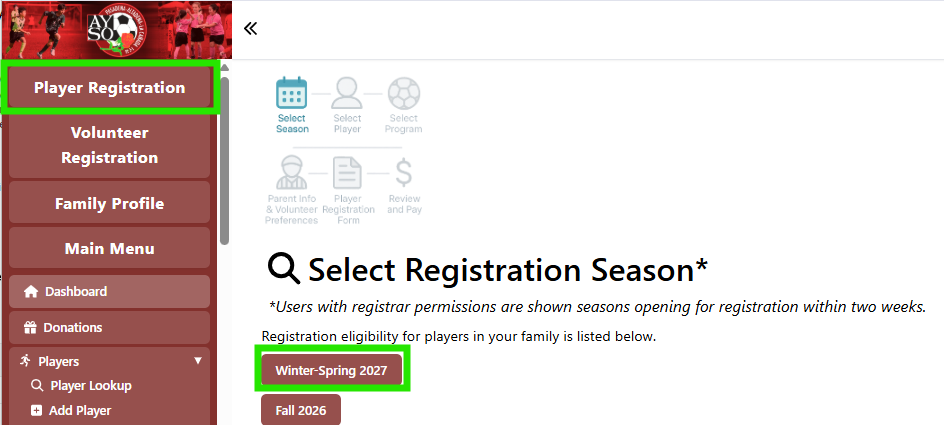Click the Dashboard home icon
944x425 pixels.
pyautogui.click(x=31, y=292)
